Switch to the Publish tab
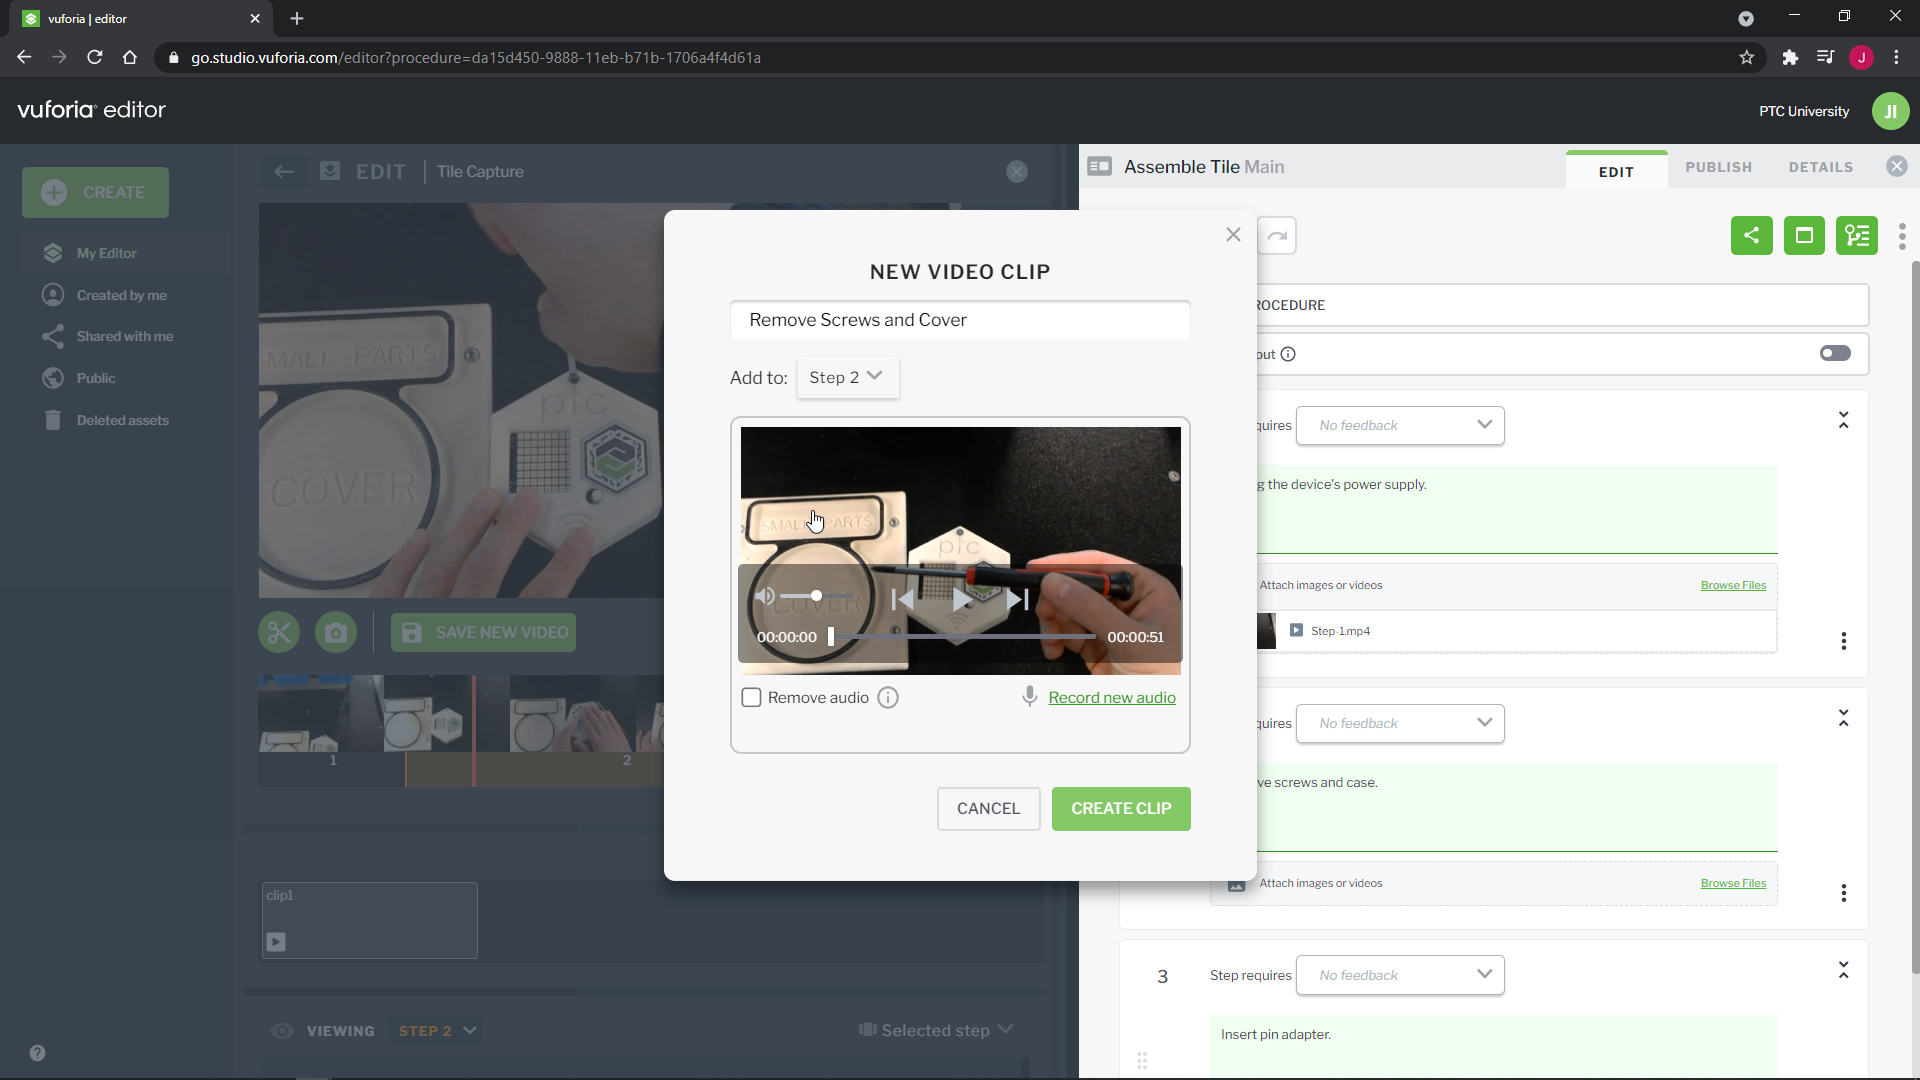This screenshot has width=1920, height=1080. coord(1718,167)
